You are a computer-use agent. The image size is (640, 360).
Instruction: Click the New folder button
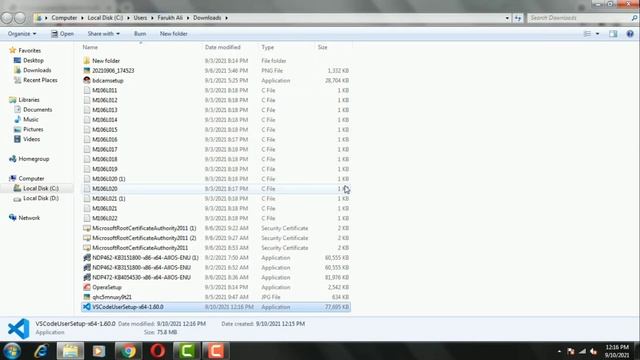(x=174, y=34)
